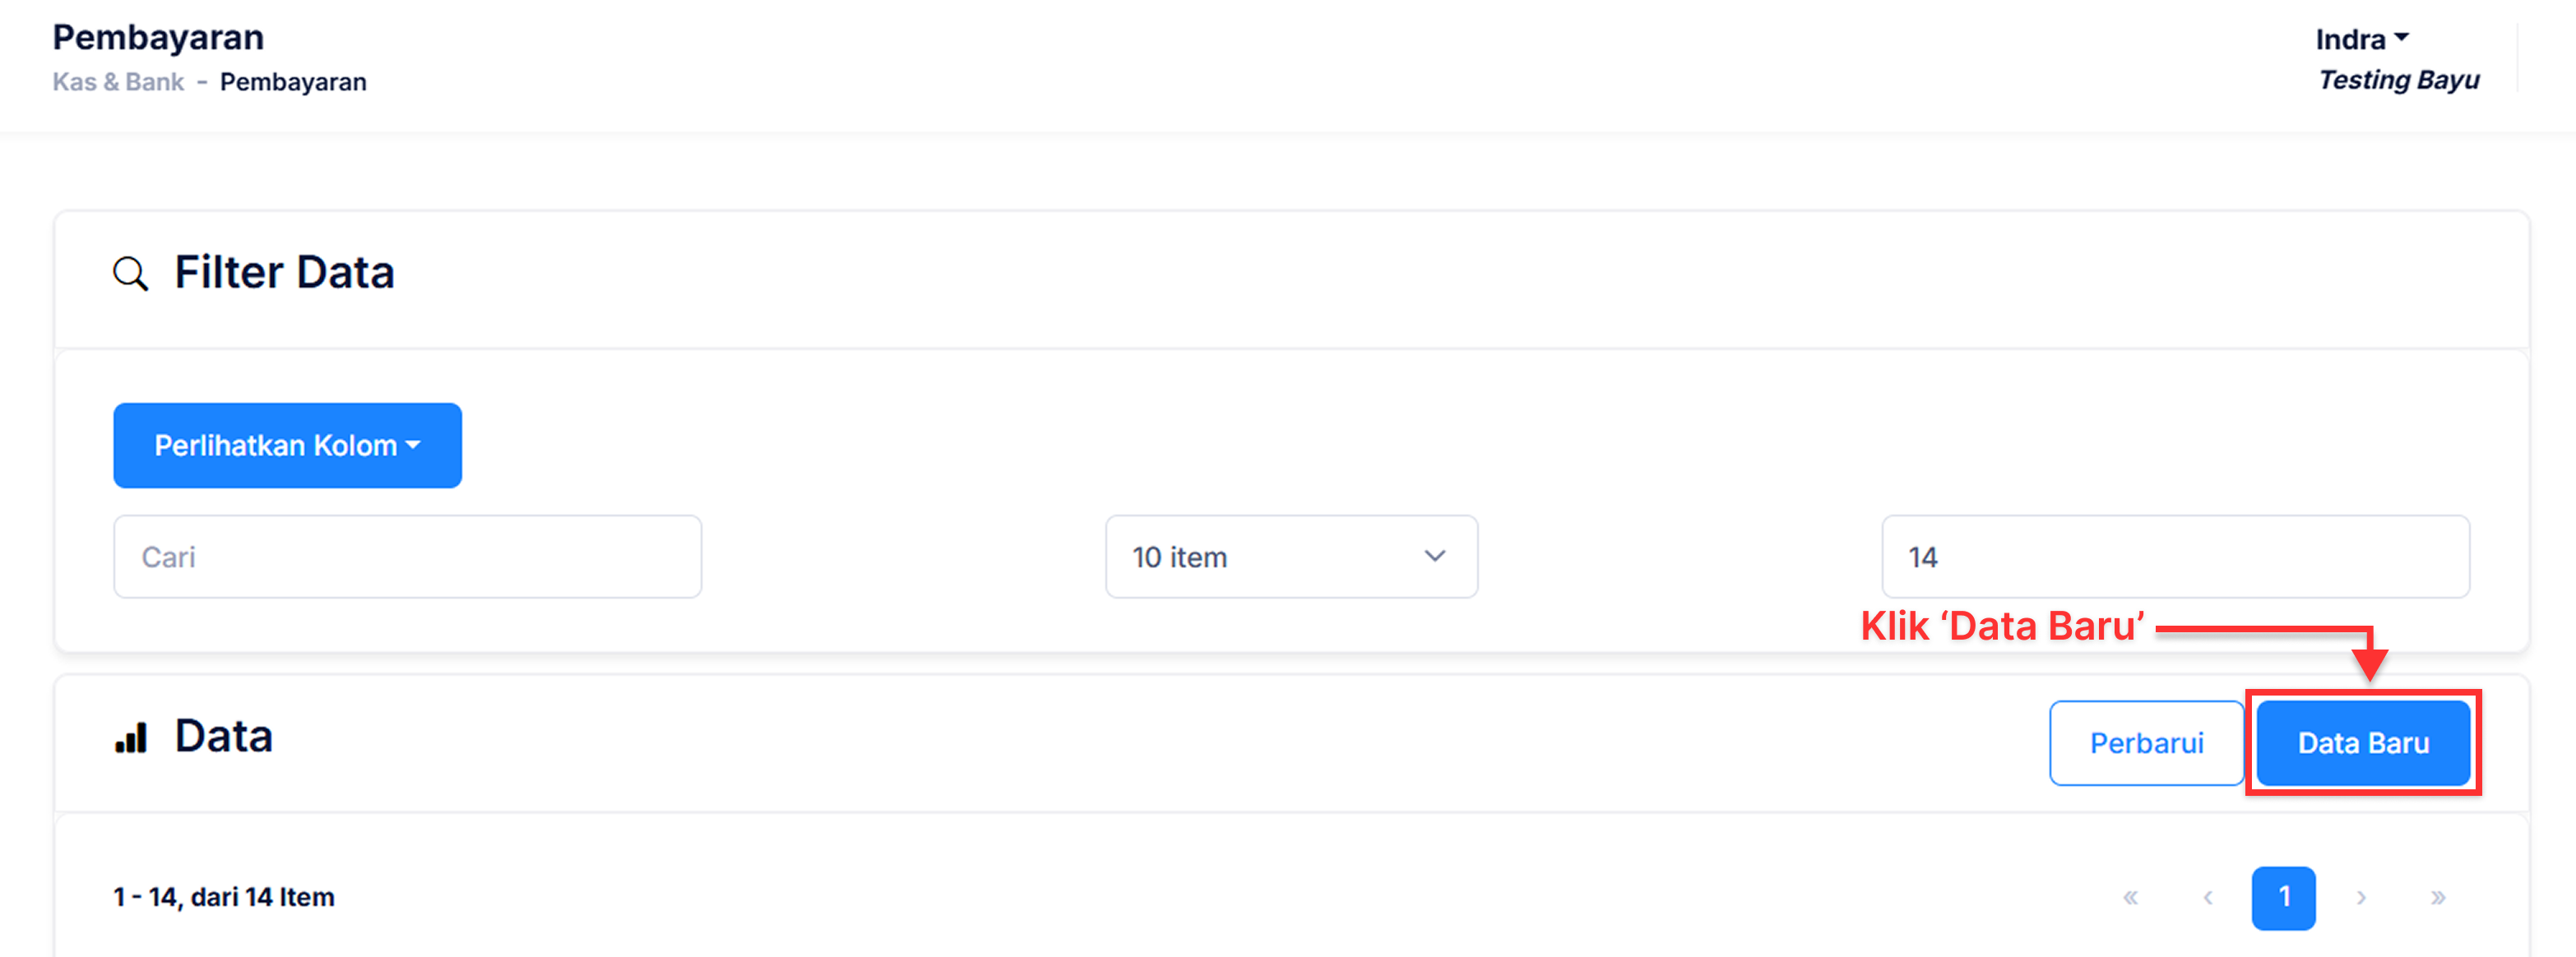Go to the next page arrow

tap(2360, 897)
